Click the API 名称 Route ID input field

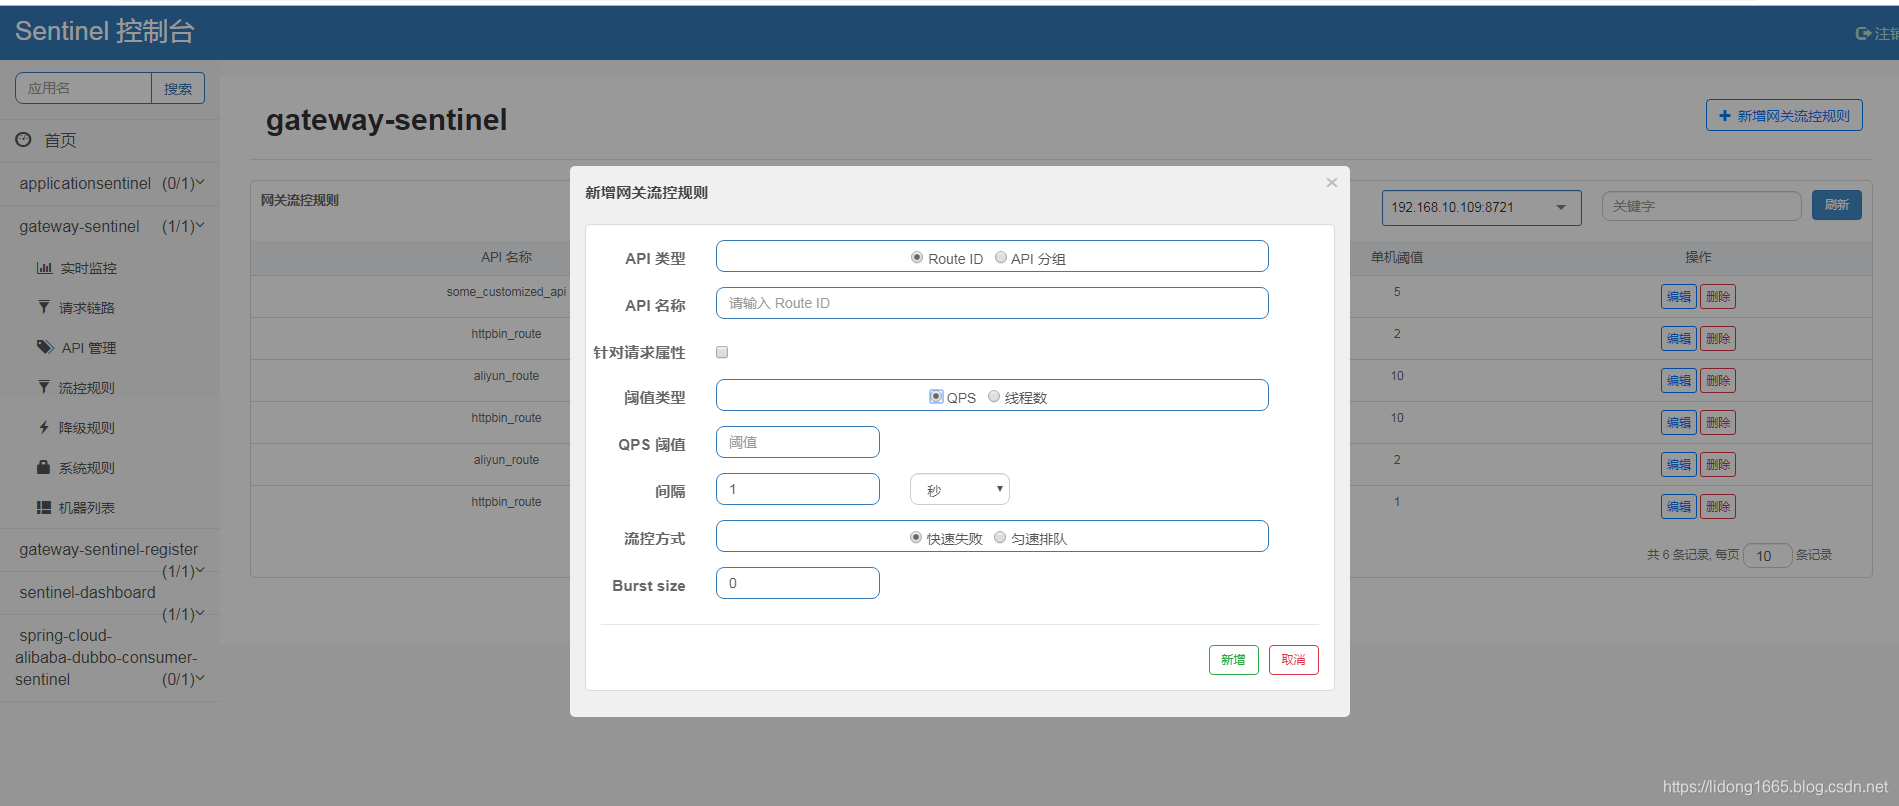click(992, 303)
